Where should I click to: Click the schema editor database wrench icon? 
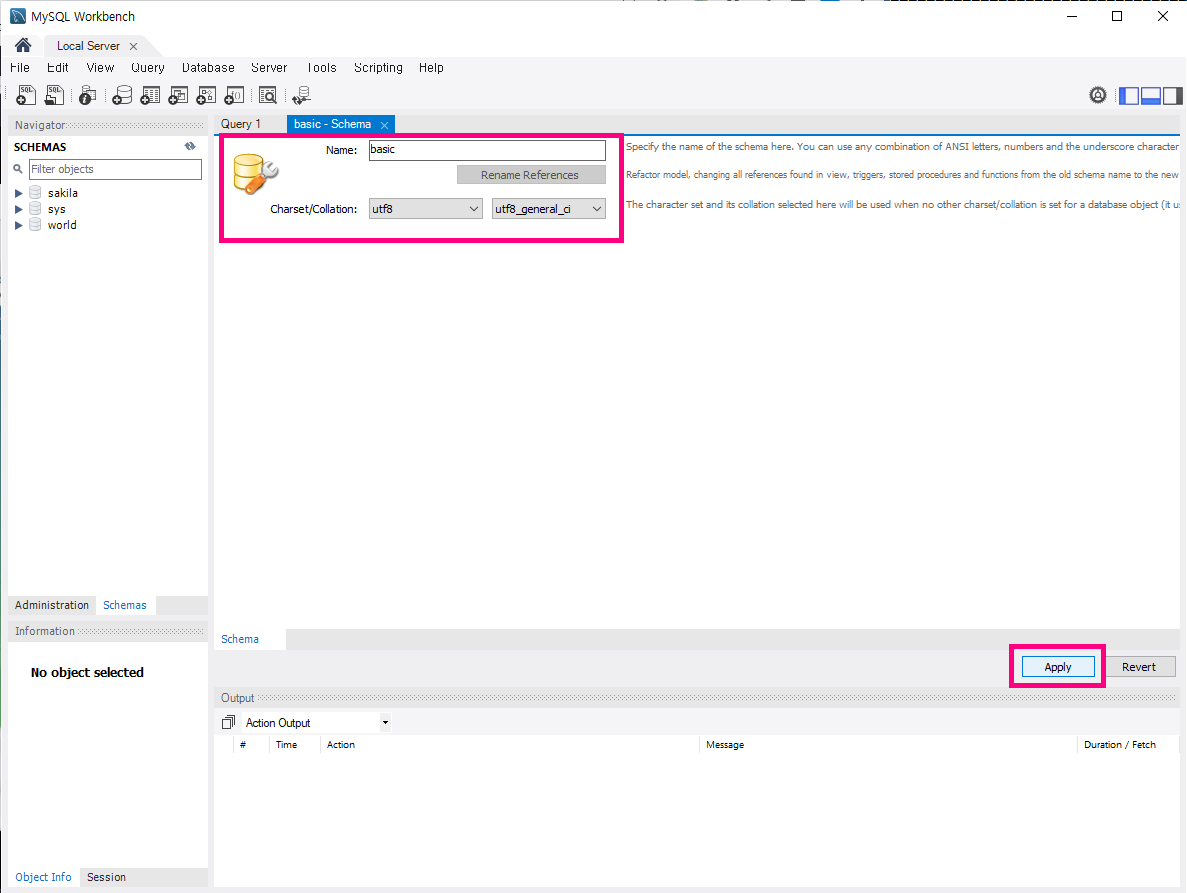click(x=255, y=174)
